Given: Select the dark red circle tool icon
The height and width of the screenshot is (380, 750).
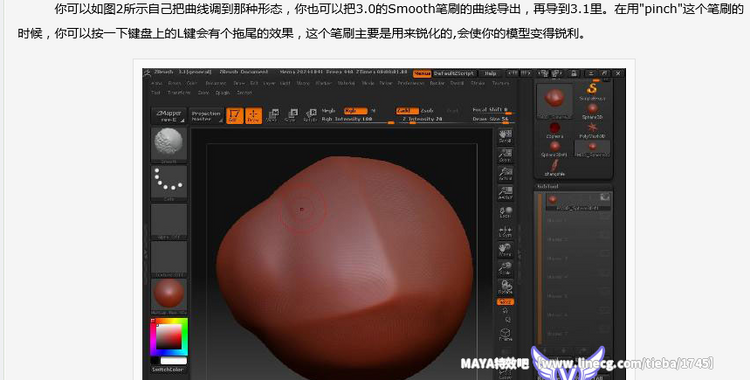Looking at the screenshot, I should coord(554,130).
